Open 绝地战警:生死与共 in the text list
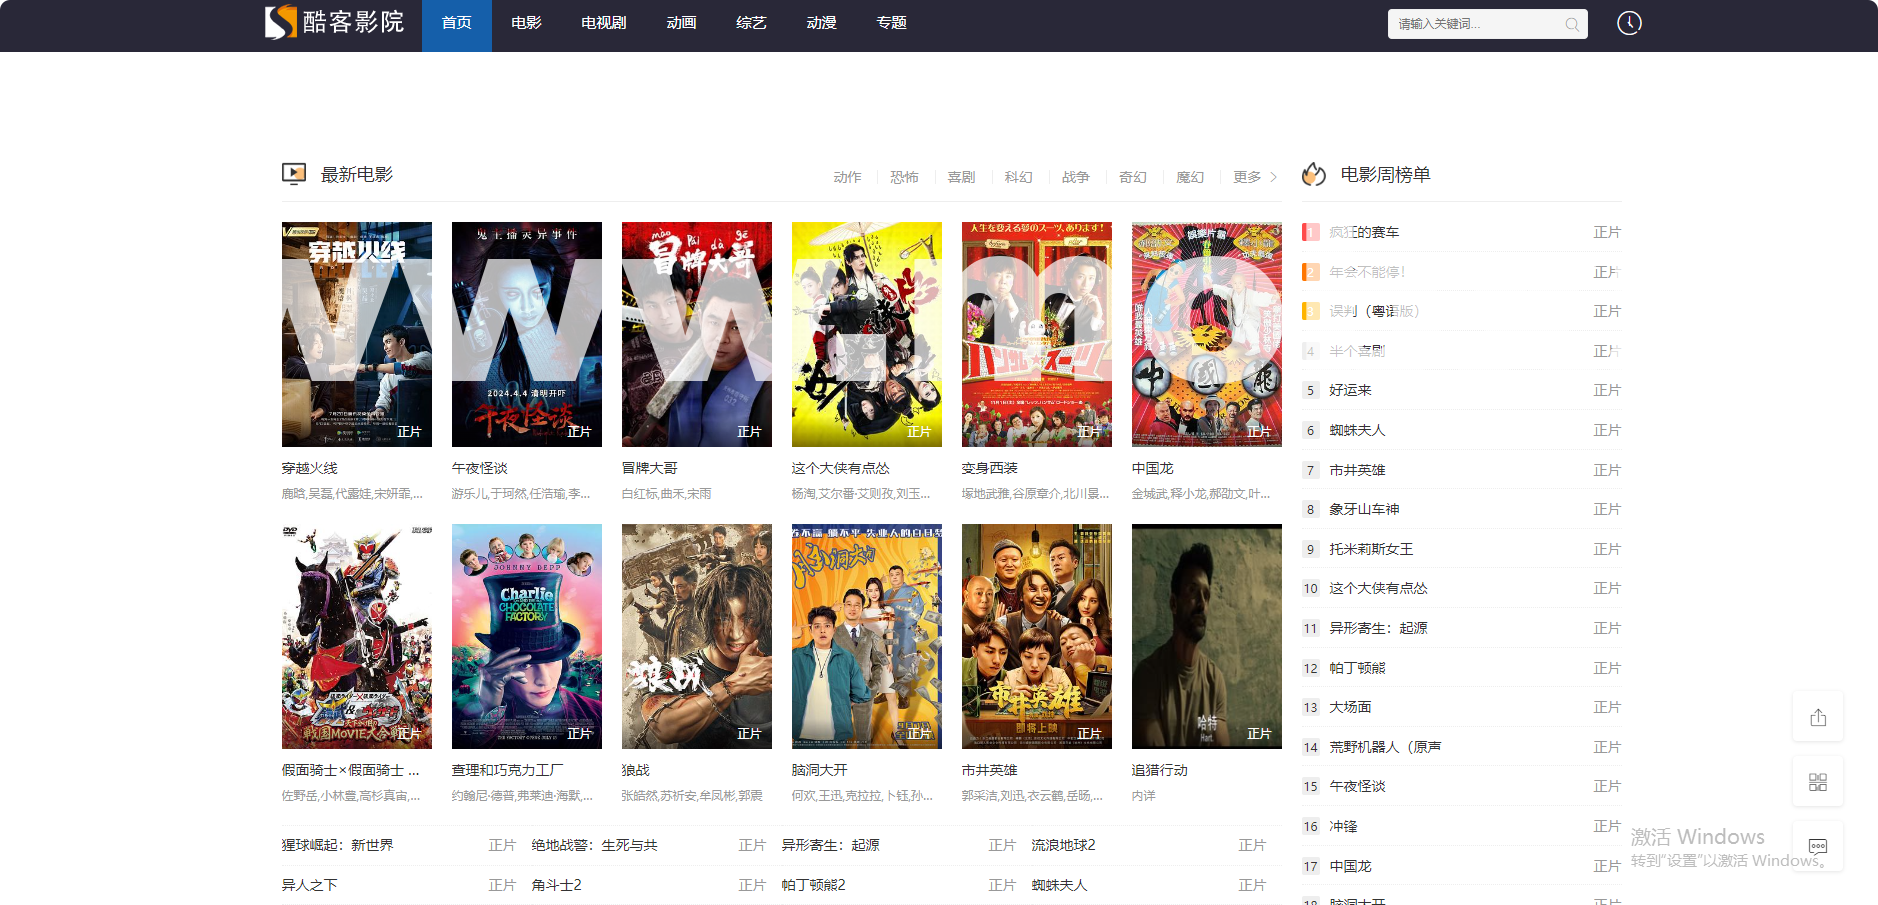 point(595,845)
